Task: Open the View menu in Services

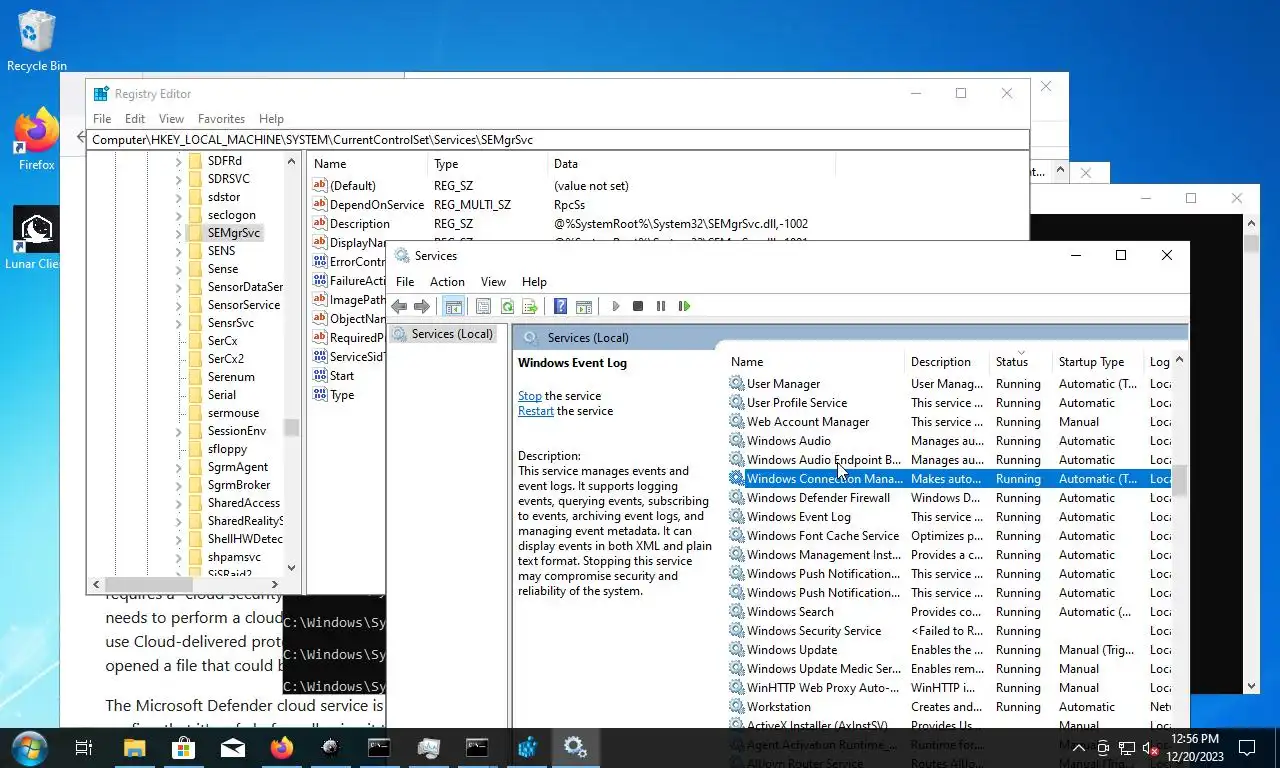Action: pyautogui.click(x=493, y=282)
